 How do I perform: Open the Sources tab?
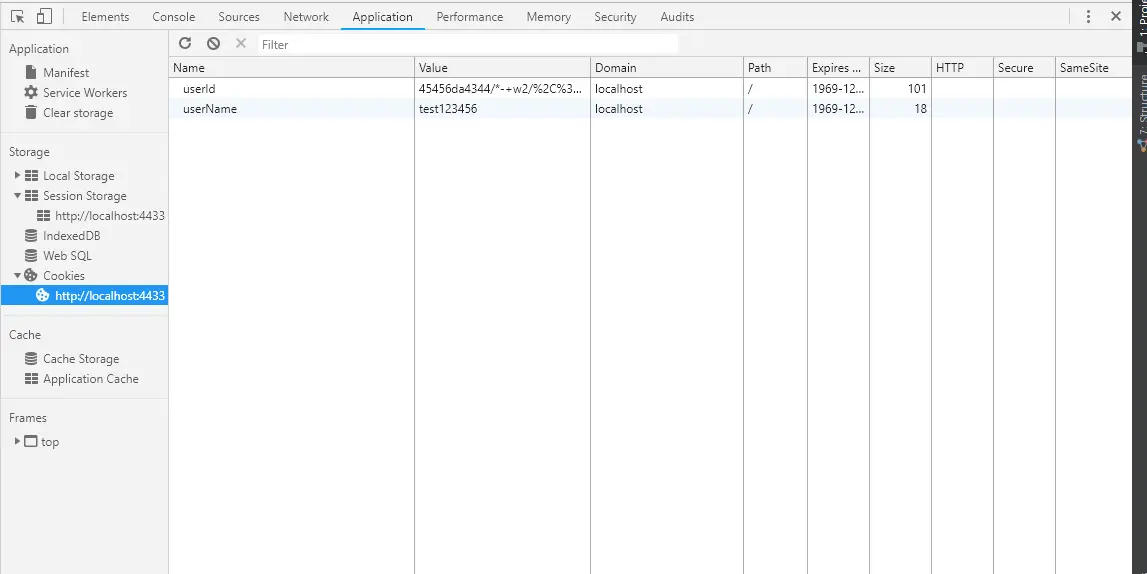[x=238, y=16]
